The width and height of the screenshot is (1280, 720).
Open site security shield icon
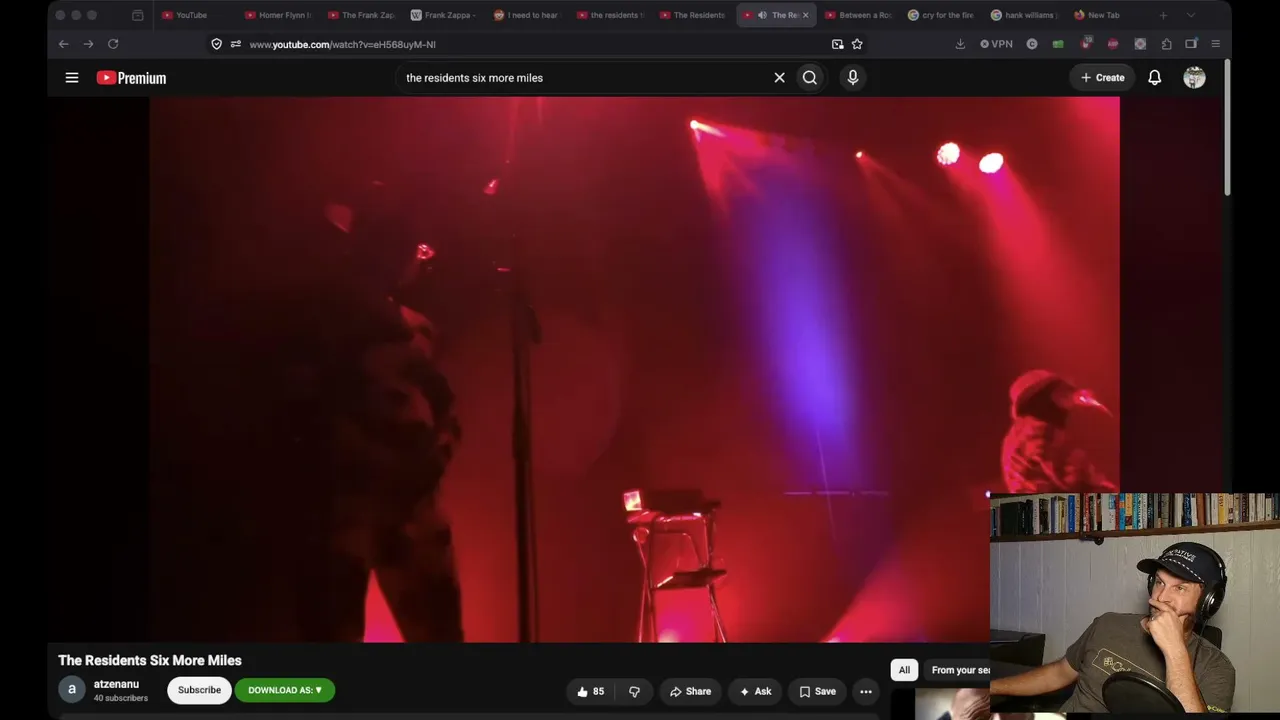(216, 44)
